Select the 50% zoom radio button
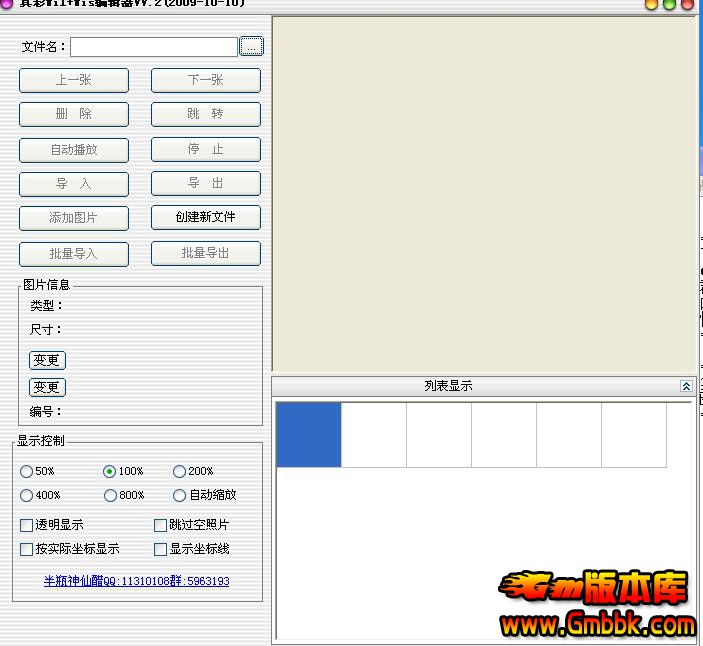This screenshot has height=646, width=703. tap(26, 472)
